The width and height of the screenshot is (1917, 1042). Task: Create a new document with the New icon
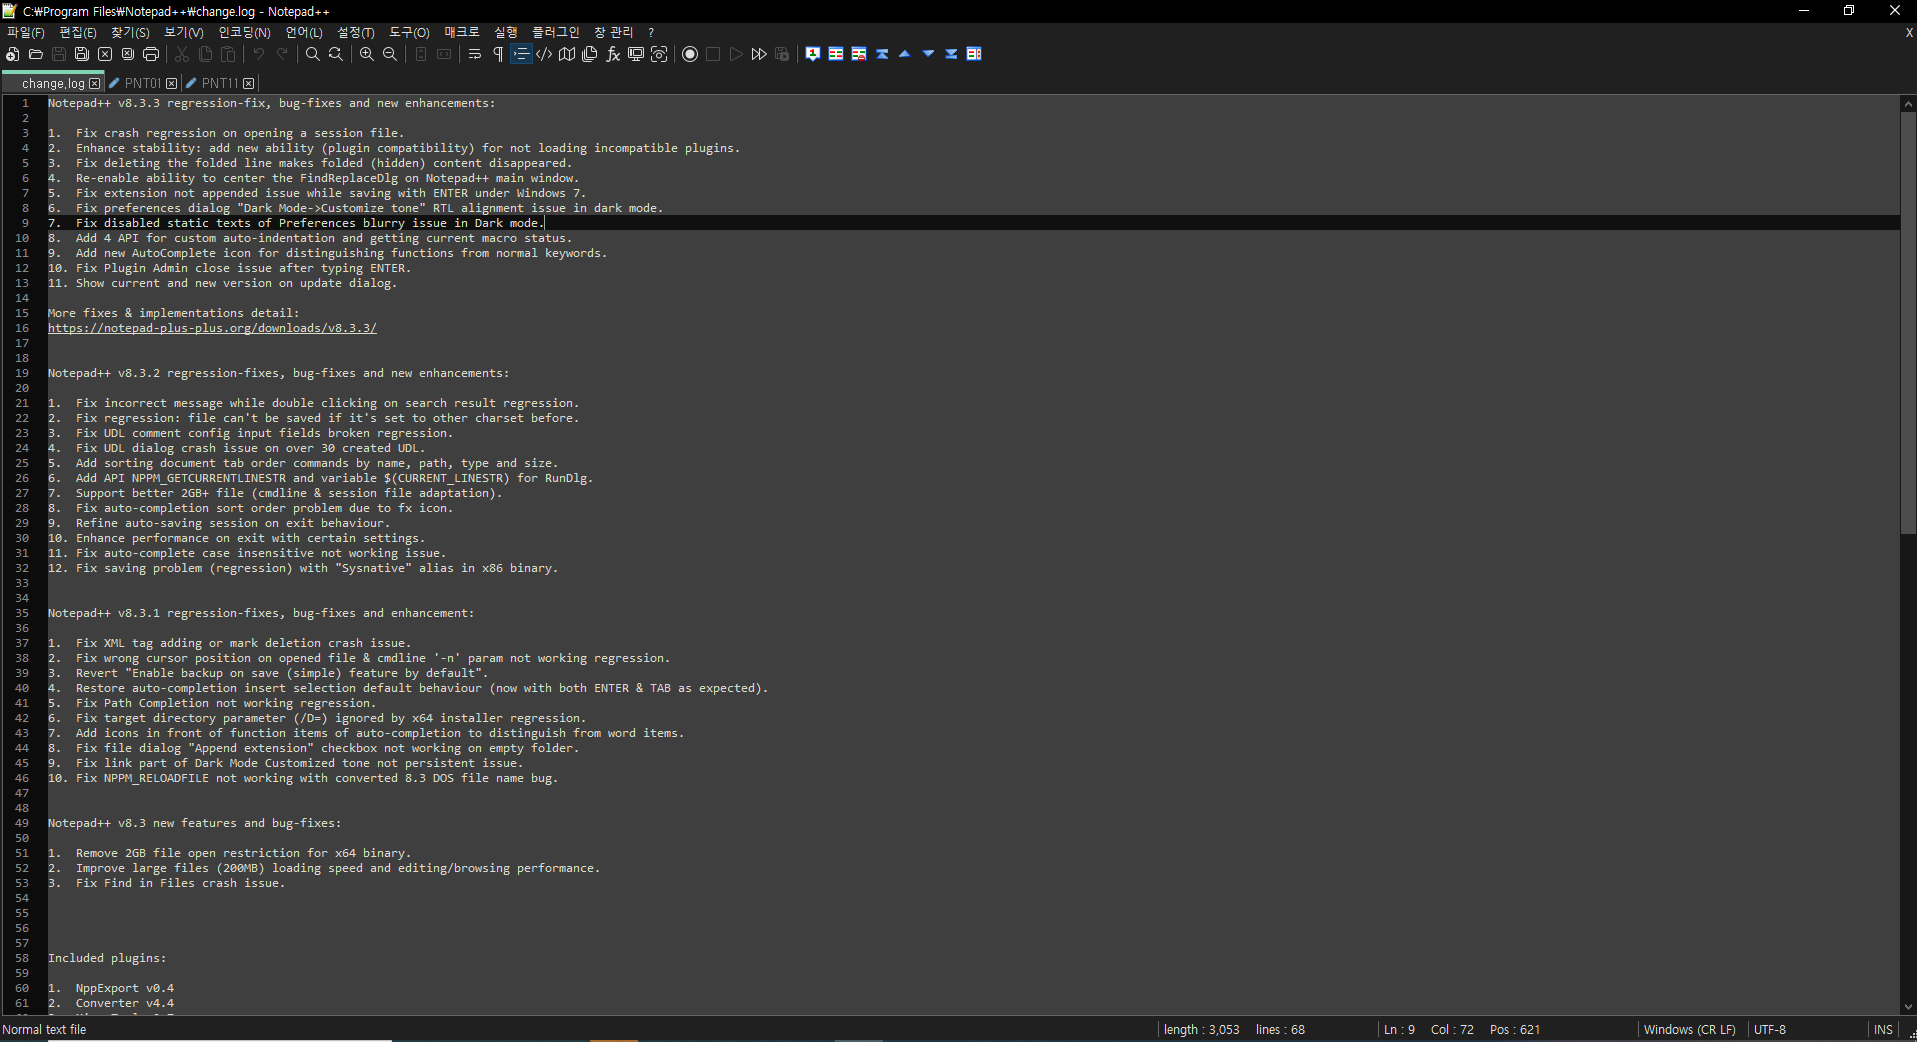tap(13, 54)
